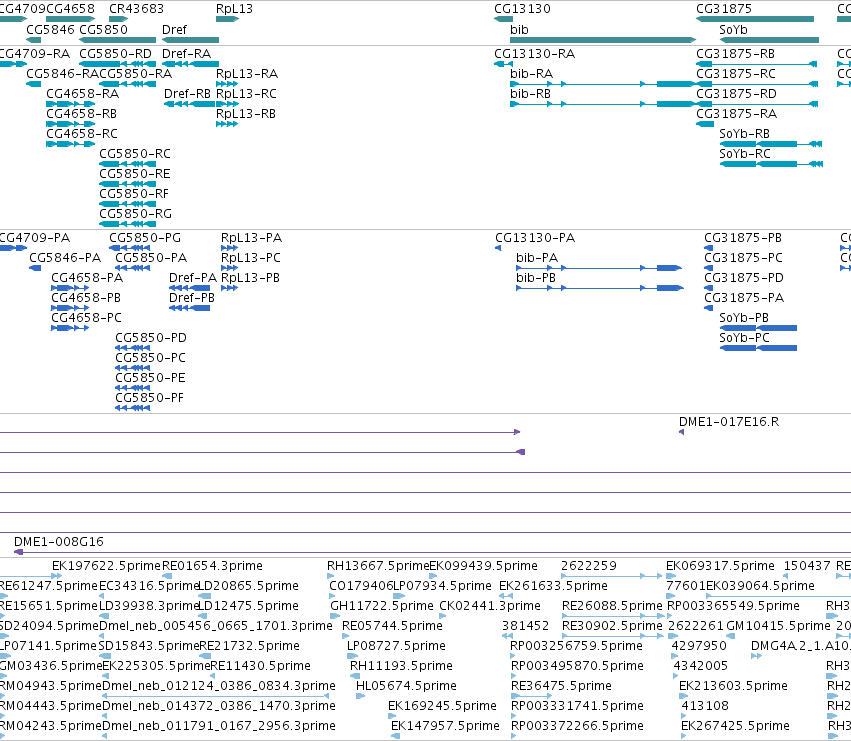Viewport: 851px width, 741px height.
Task: Select EST EK169245.5prime
Action: click(442, 706)
